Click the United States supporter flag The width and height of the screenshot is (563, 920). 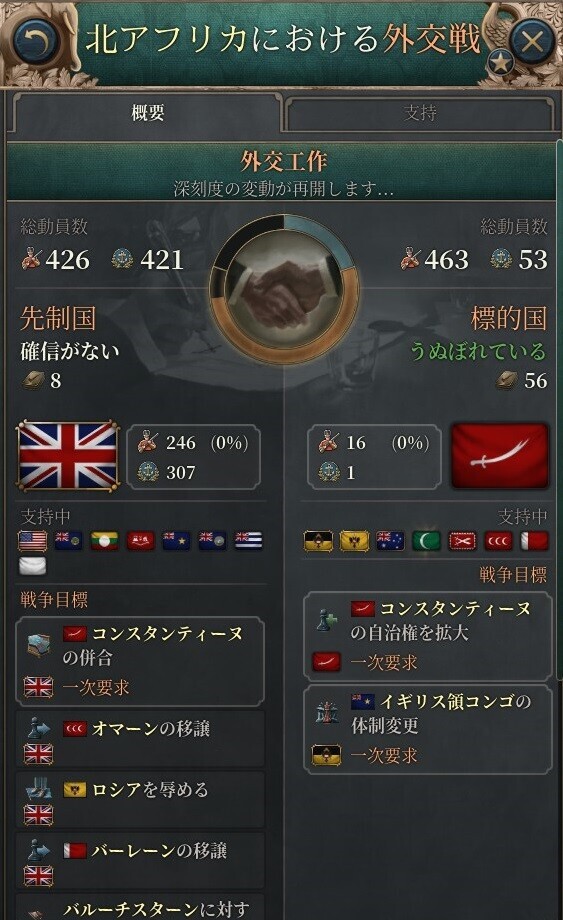pos(33,540)
